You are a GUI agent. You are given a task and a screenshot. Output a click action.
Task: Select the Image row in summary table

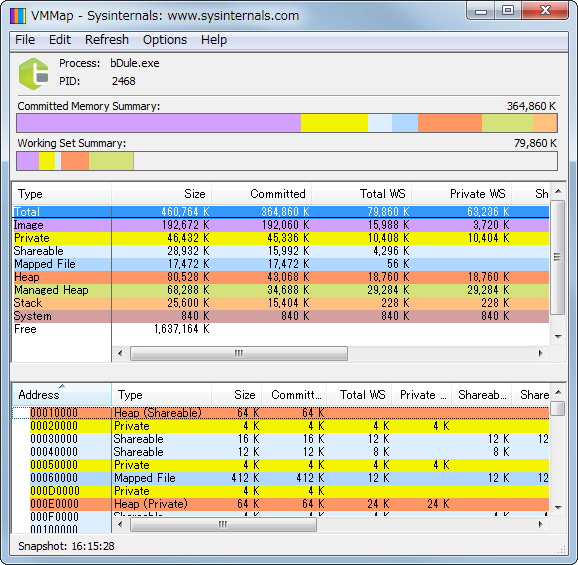coord(281,225)
